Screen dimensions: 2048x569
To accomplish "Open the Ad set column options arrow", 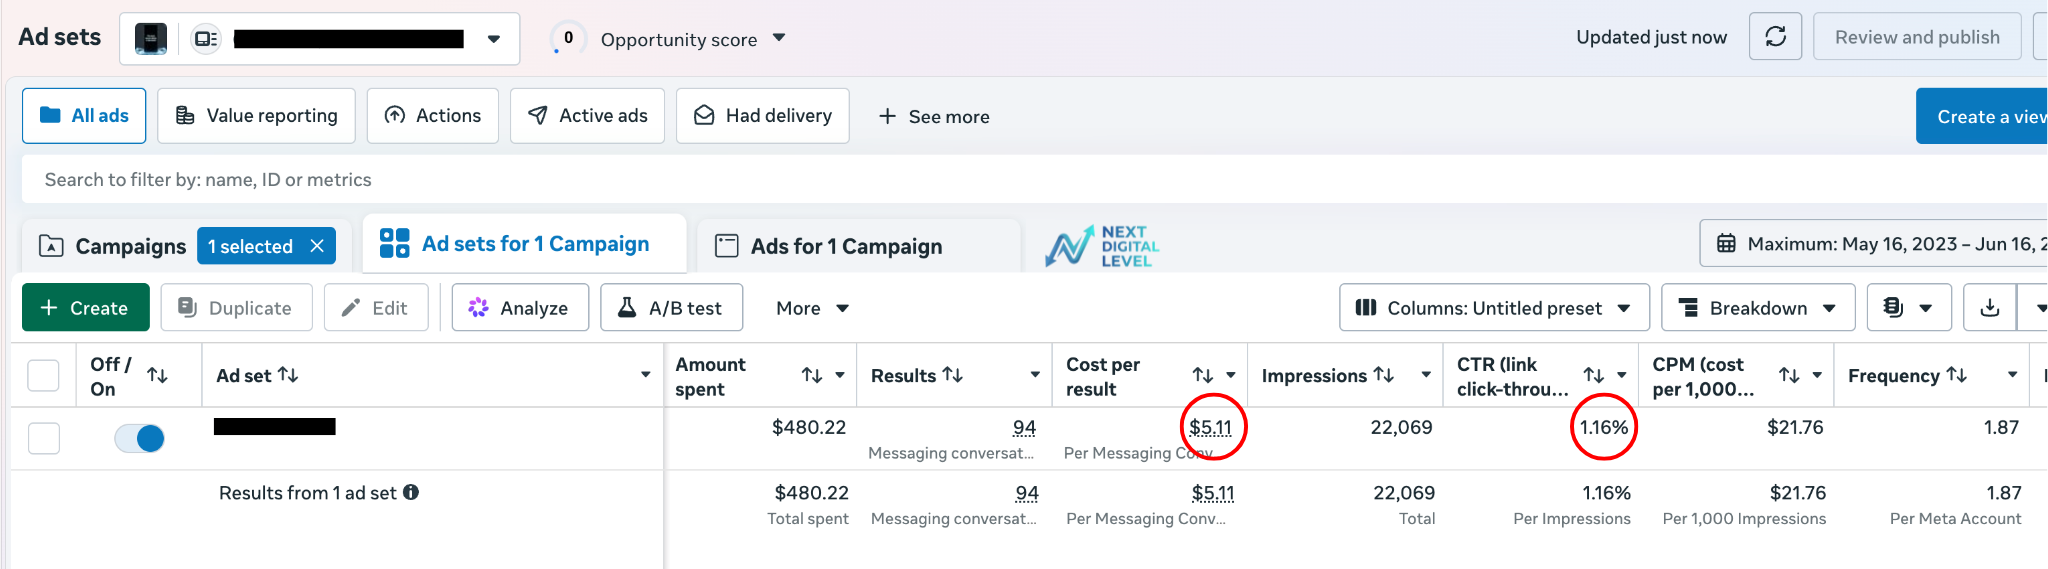I will point(645,375).
